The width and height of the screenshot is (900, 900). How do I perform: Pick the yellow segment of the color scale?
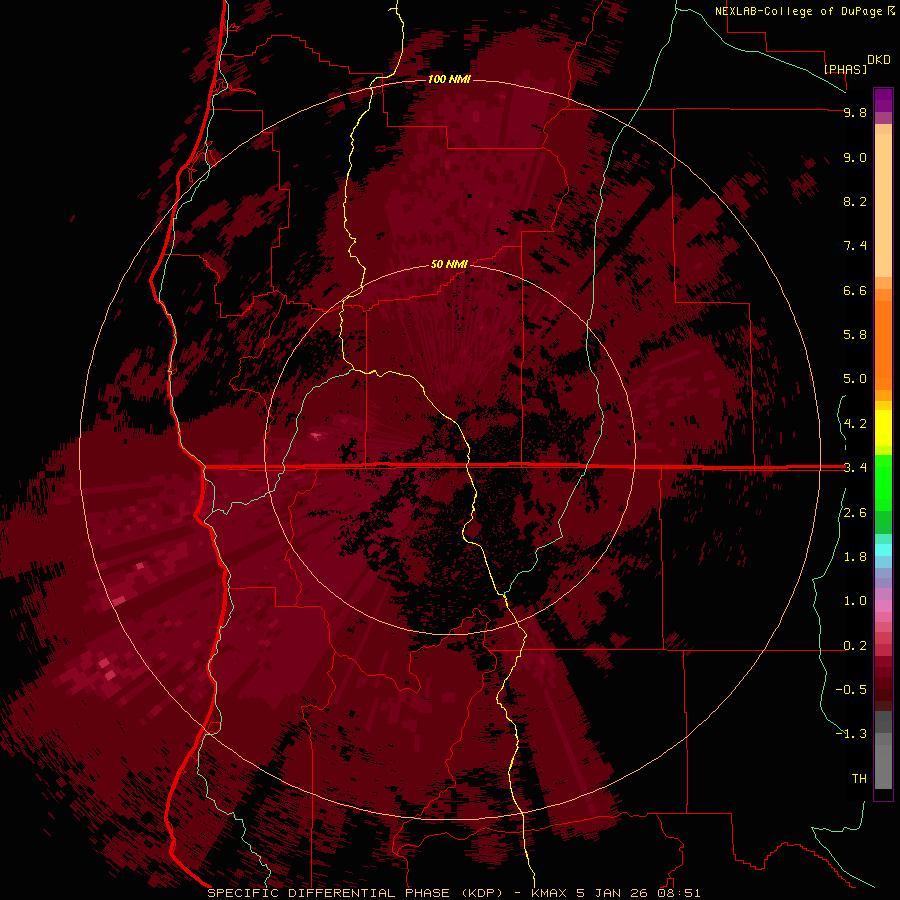coord(883,428)
